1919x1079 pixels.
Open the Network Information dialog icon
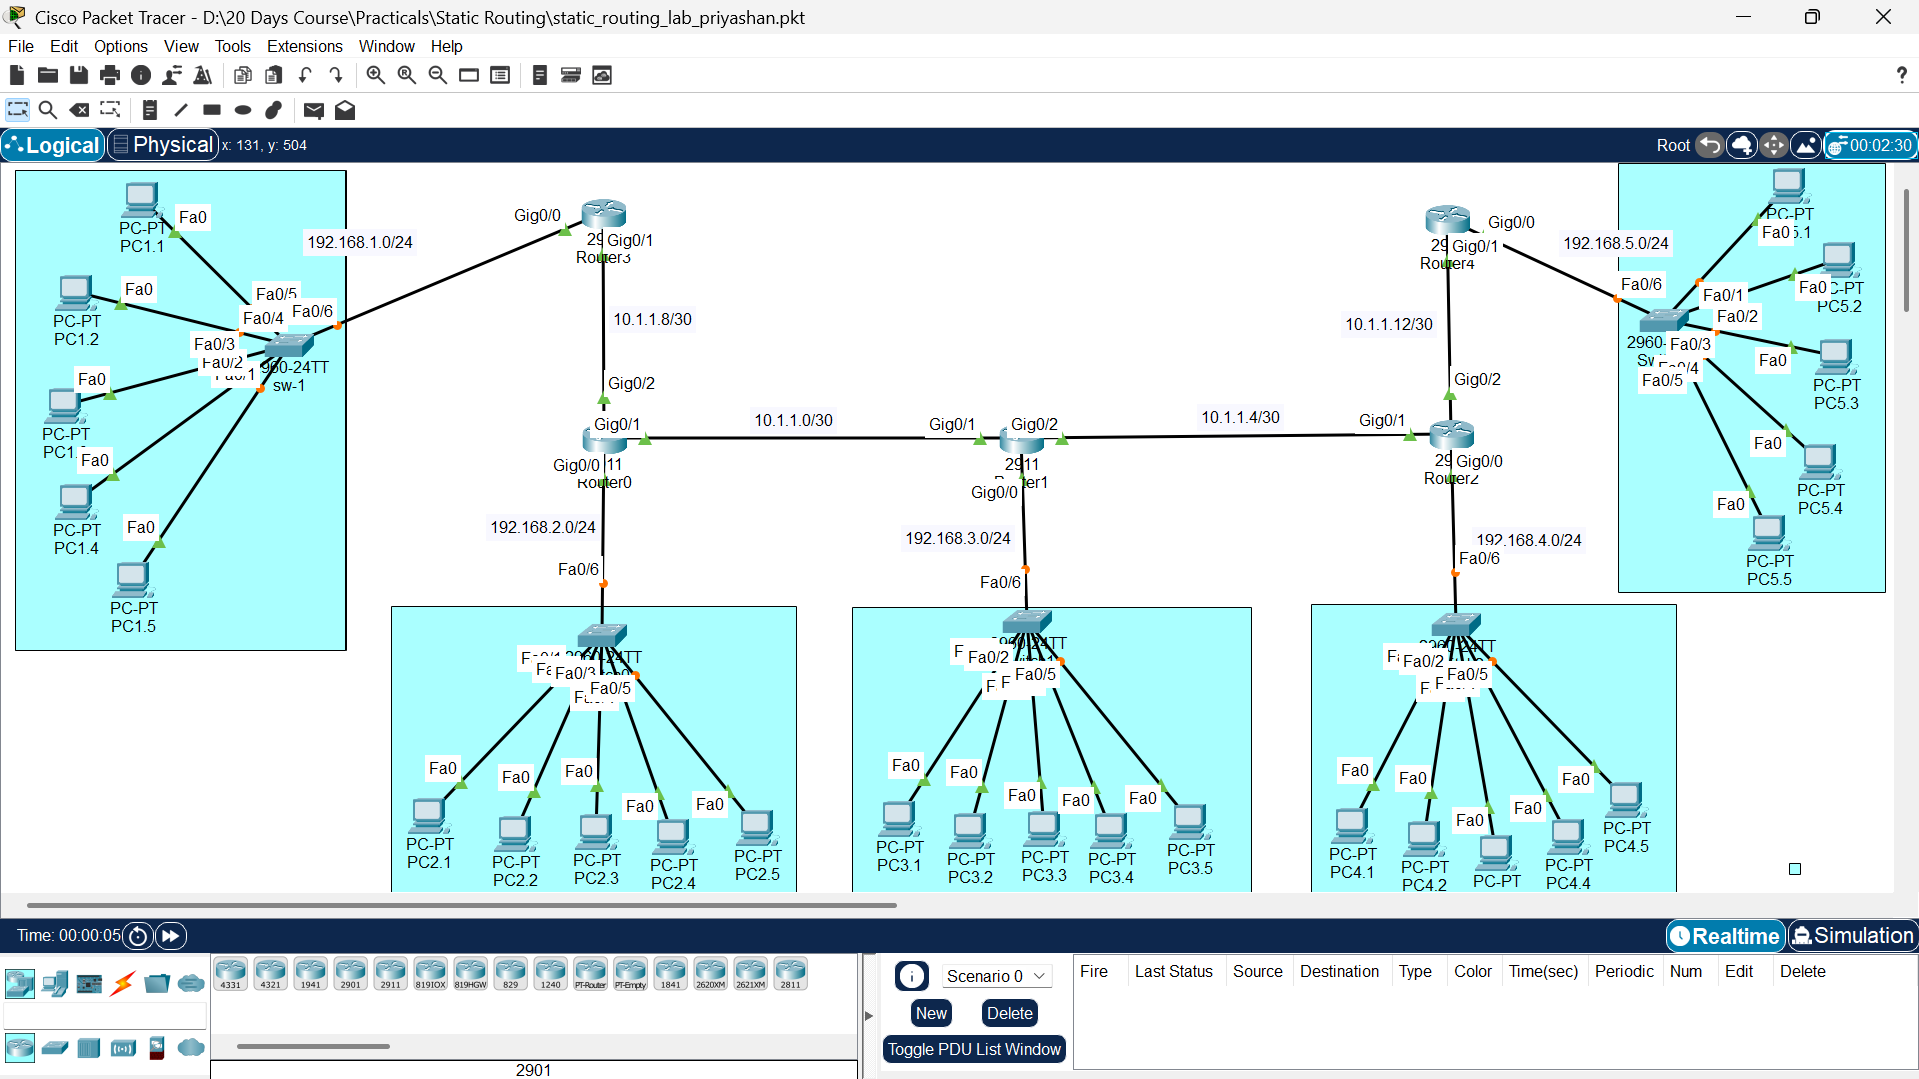[x=141, y=75]
